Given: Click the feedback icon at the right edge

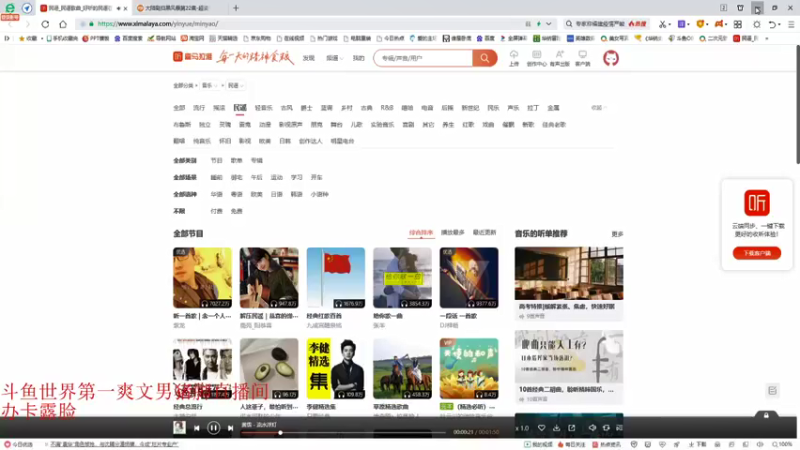Looking at the screenshot, I should pyautogui.click(x=772, y=391).
